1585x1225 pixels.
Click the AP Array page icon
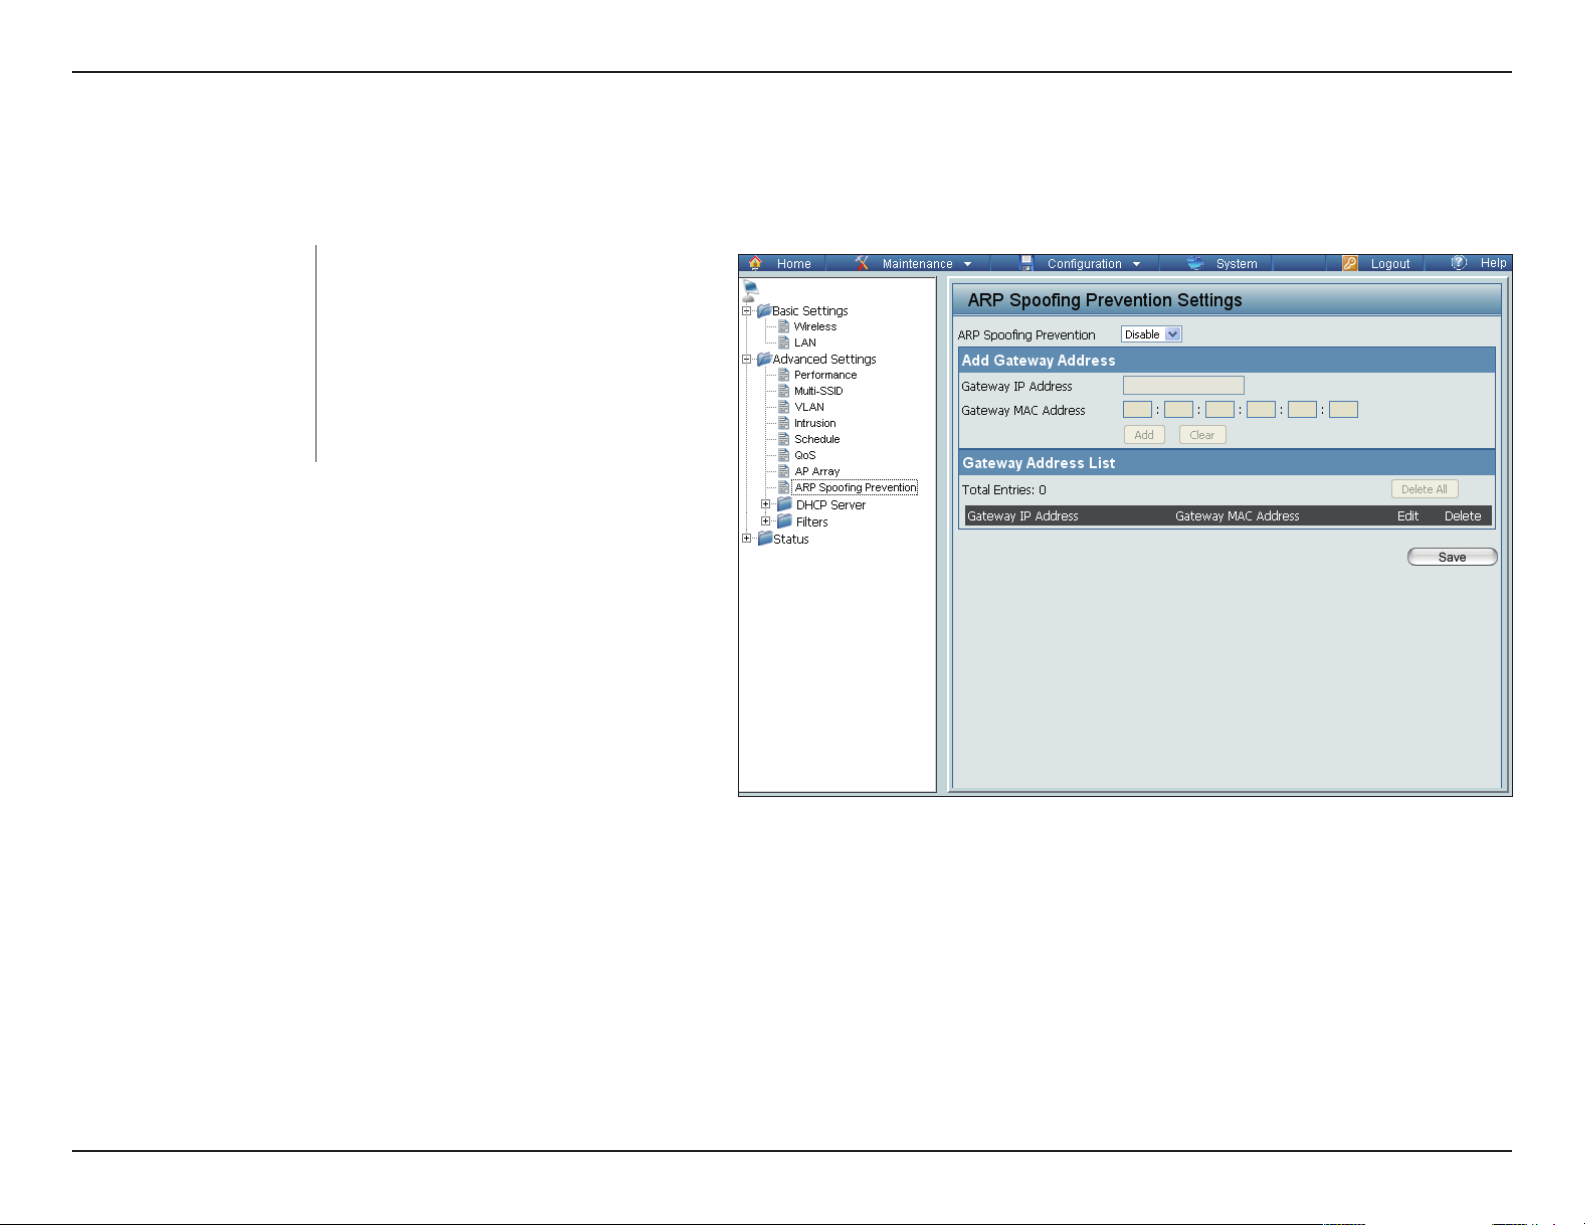coord(784,471)
